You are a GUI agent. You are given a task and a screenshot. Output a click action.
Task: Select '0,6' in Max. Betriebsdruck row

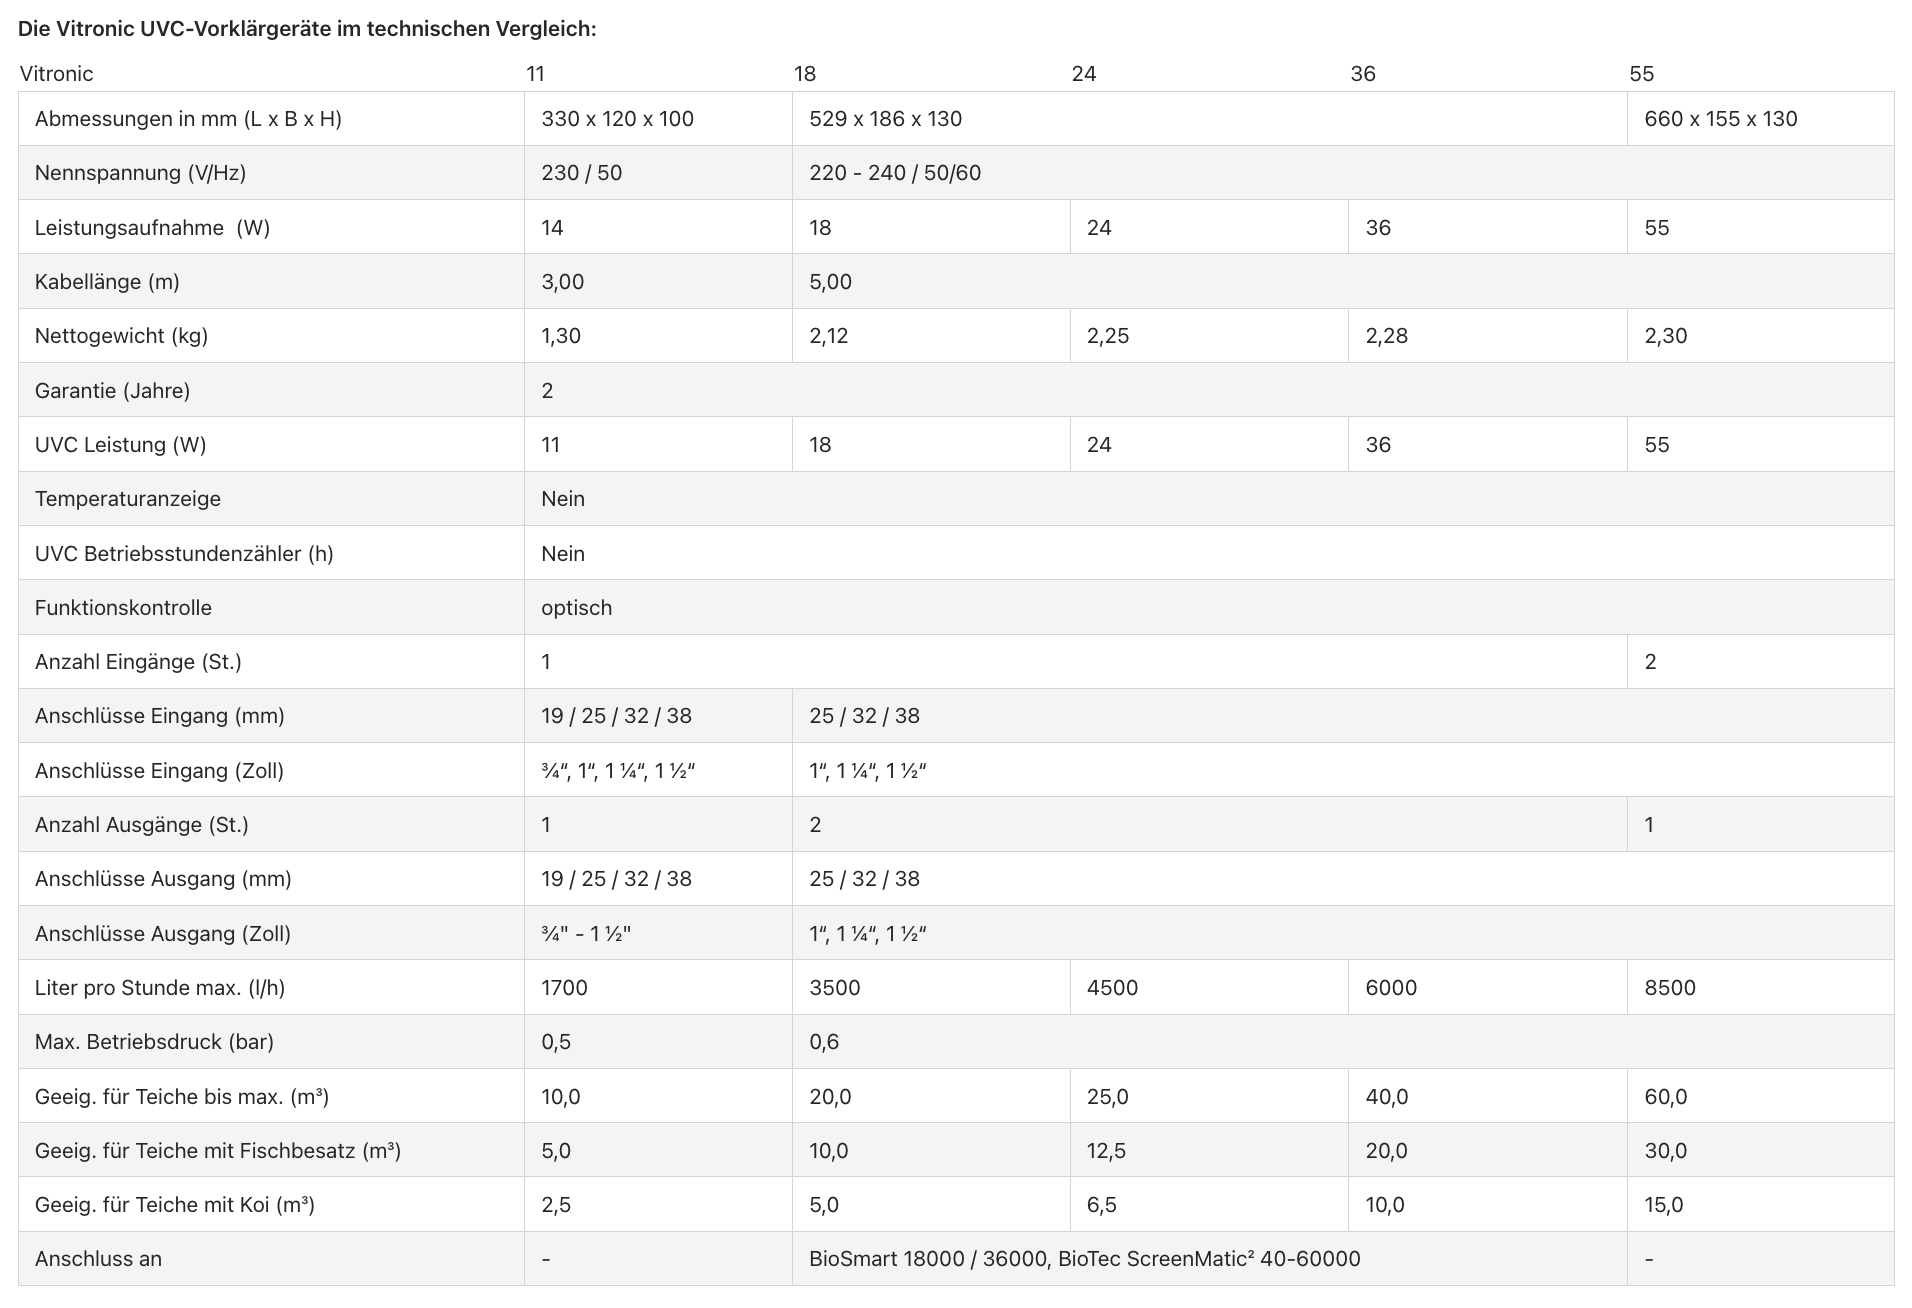824,1042
